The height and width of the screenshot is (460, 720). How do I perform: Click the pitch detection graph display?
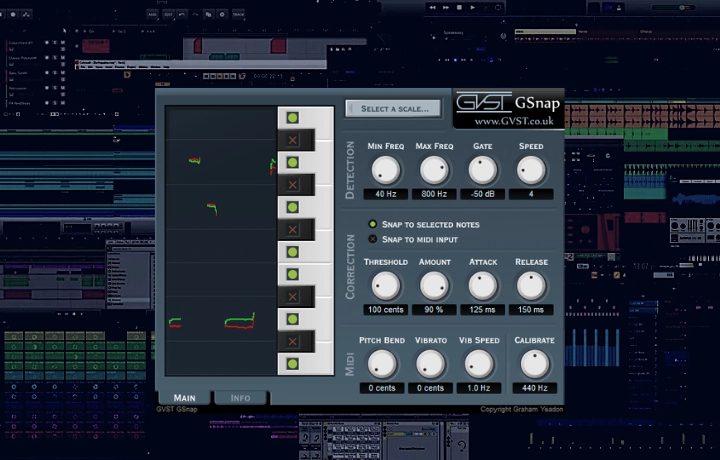click(221, 241)
